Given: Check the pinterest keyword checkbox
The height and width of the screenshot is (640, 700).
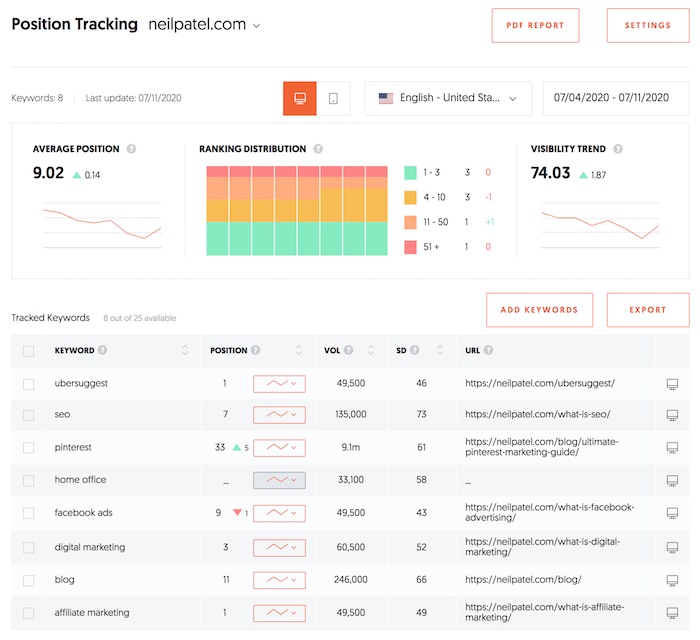Looking at the screenshot, I should pyautogui.click(x=29, y=448).
